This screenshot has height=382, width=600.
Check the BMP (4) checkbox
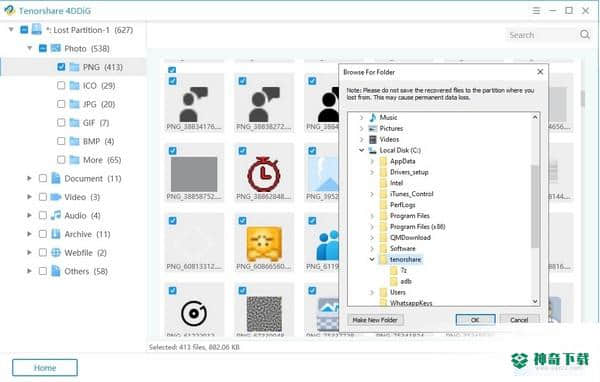[x=61, y=141]
